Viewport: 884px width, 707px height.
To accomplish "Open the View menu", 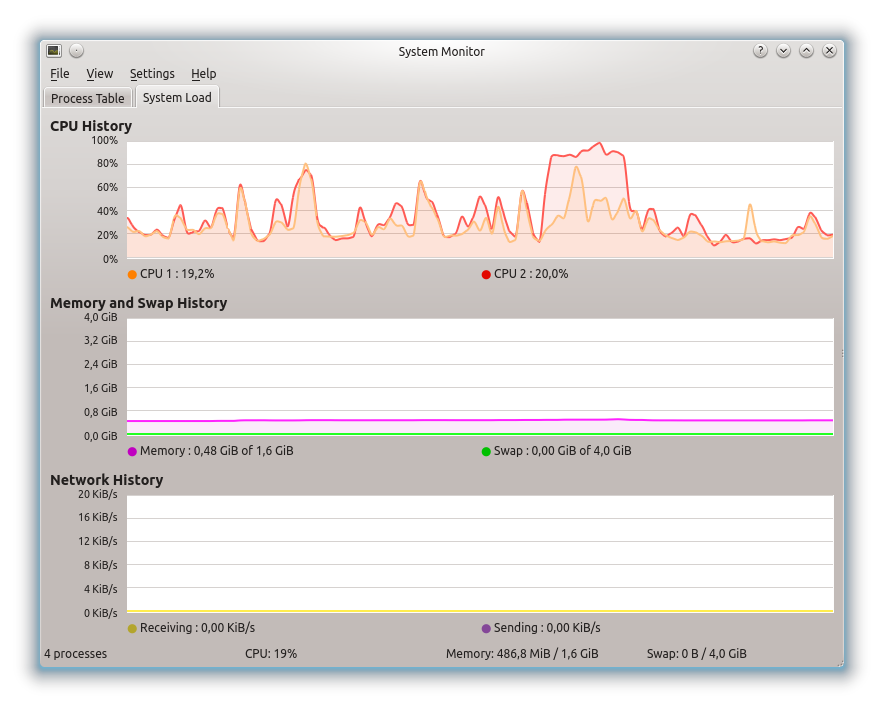I will (x=99, y=74).
